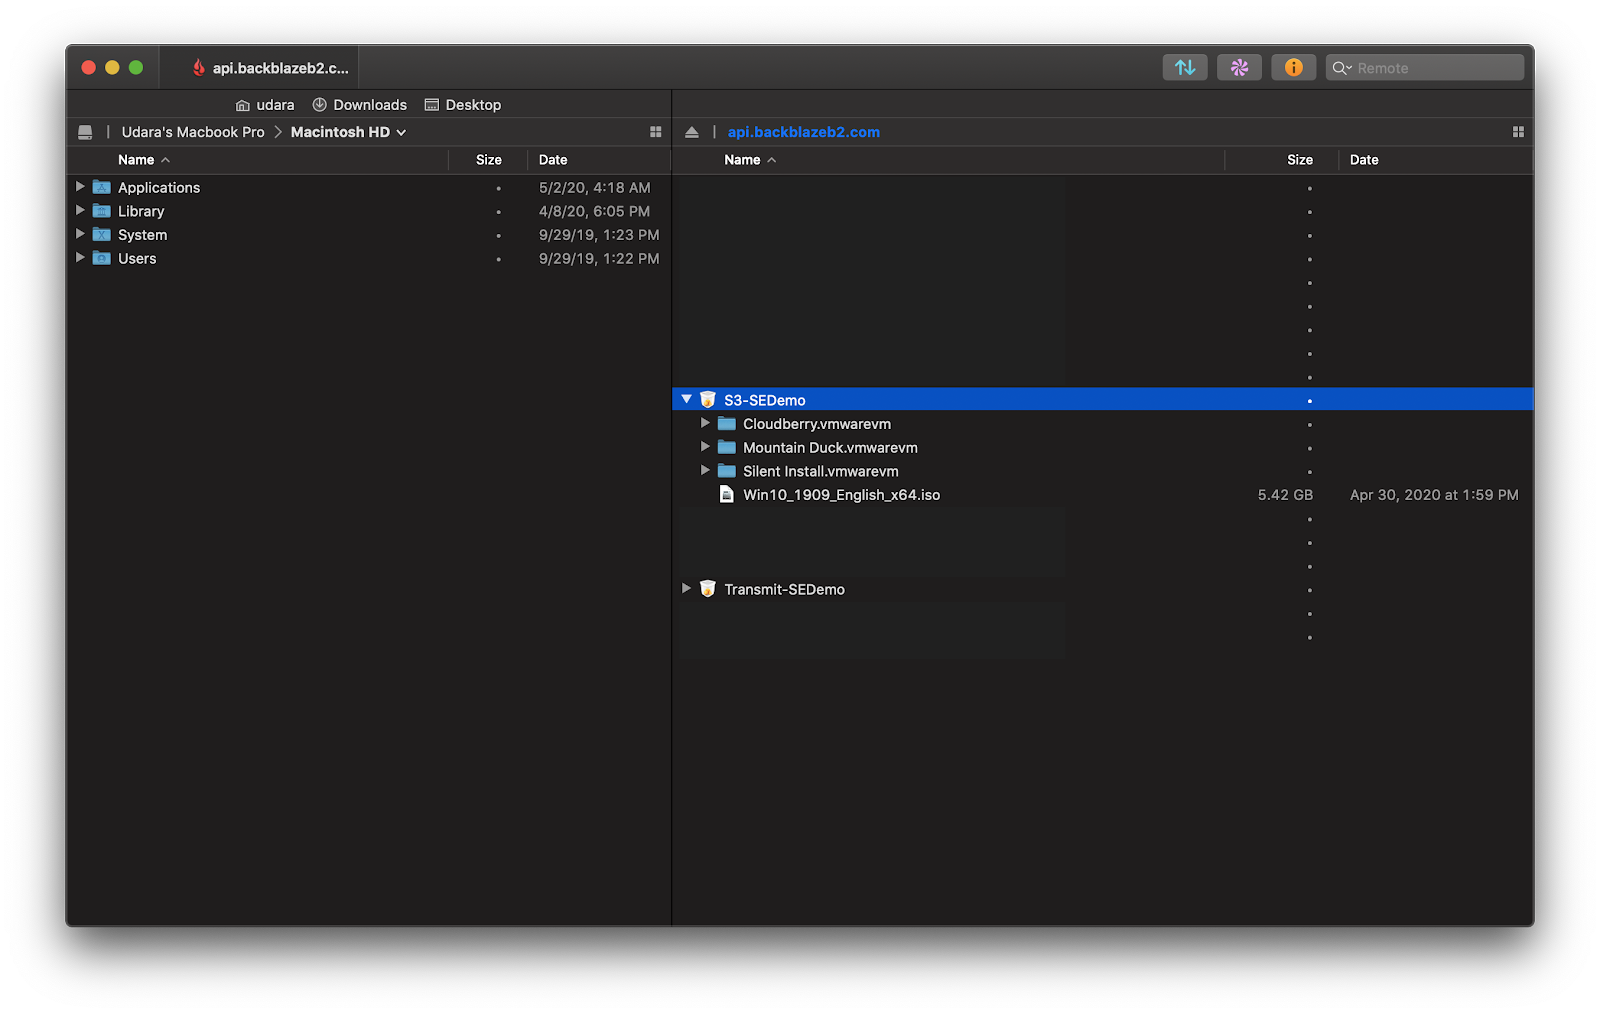
Task: Select the Win10_1909_English_x64.iso file name
Action: (x=841, y=495)
